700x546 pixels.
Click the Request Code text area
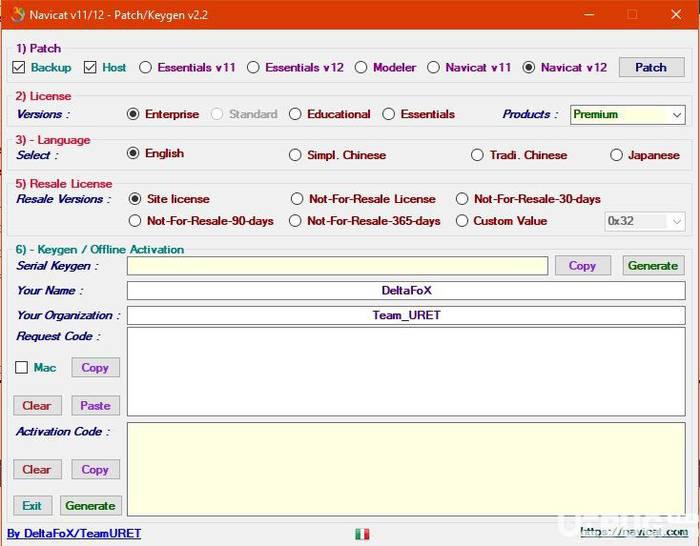click(406, 372)
